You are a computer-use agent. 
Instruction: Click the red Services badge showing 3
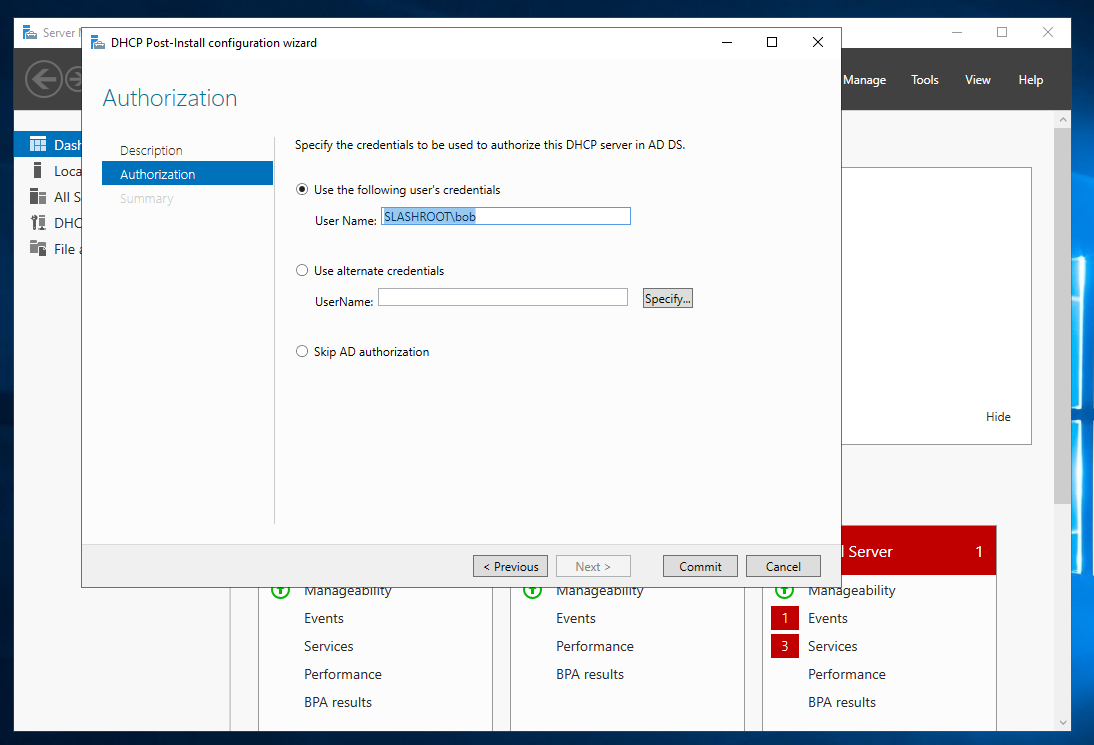tap(785, 646)
